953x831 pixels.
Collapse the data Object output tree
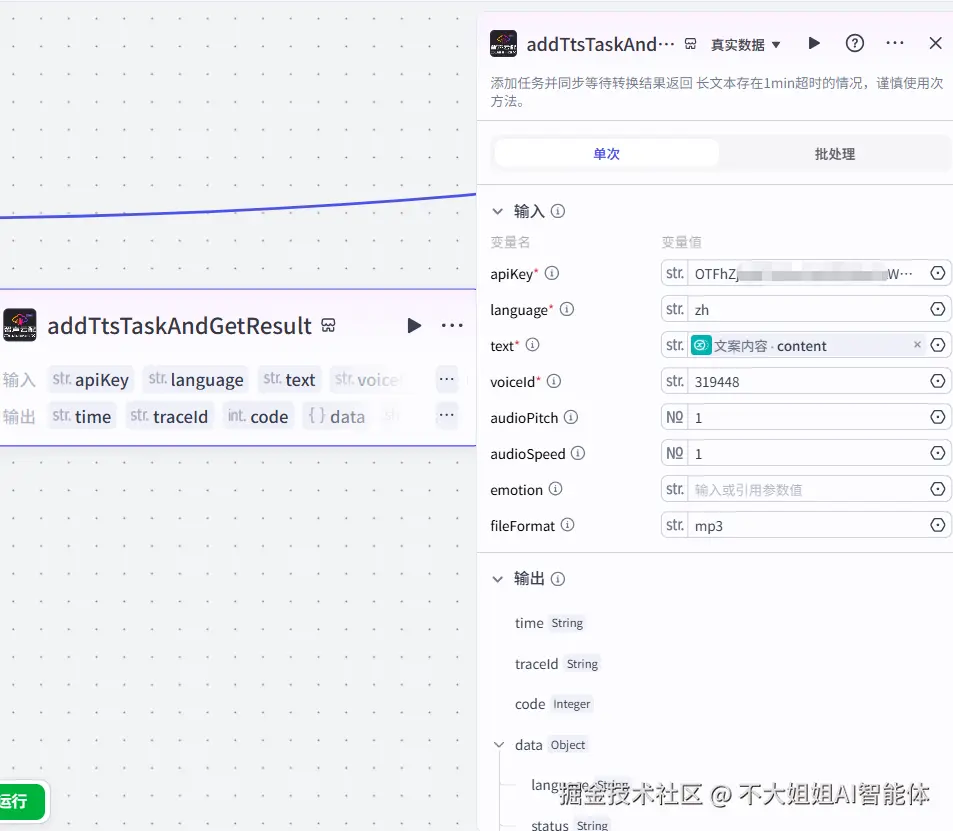pos(497,744)
